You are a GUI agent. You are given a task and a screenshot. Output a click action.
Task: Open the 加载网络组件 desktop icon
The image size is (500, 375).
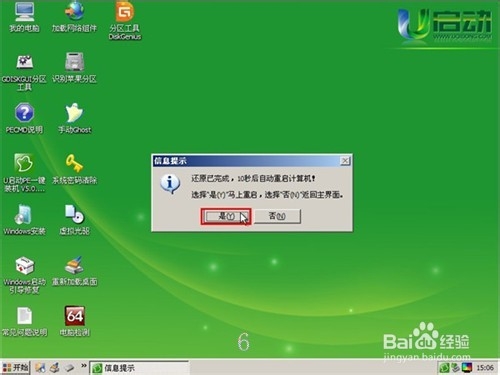74,17
